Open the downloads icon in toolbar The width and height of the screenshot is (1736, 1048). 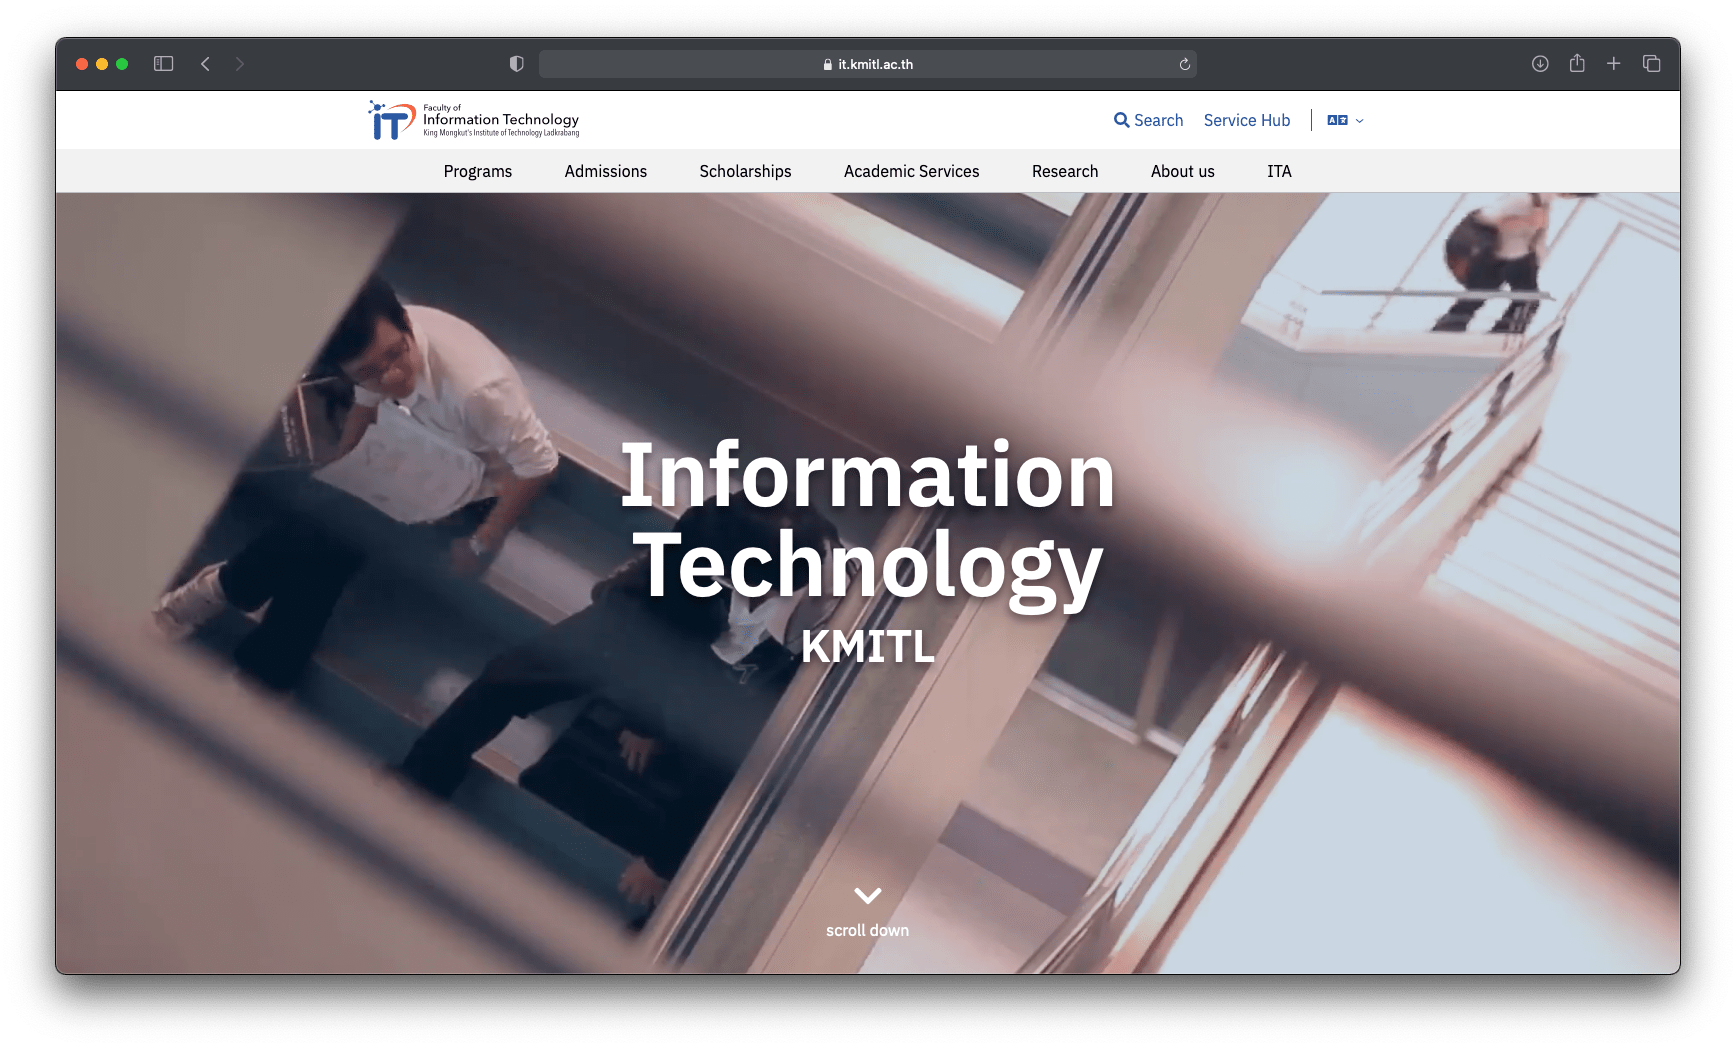coord(1540,64)
